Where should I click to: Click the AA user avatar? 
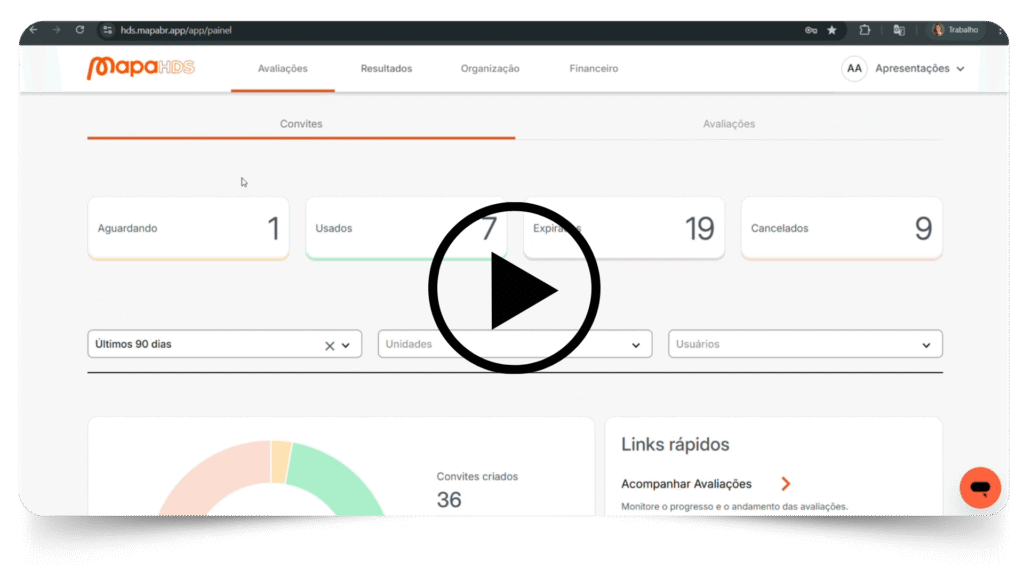click(x=854, y=69)
